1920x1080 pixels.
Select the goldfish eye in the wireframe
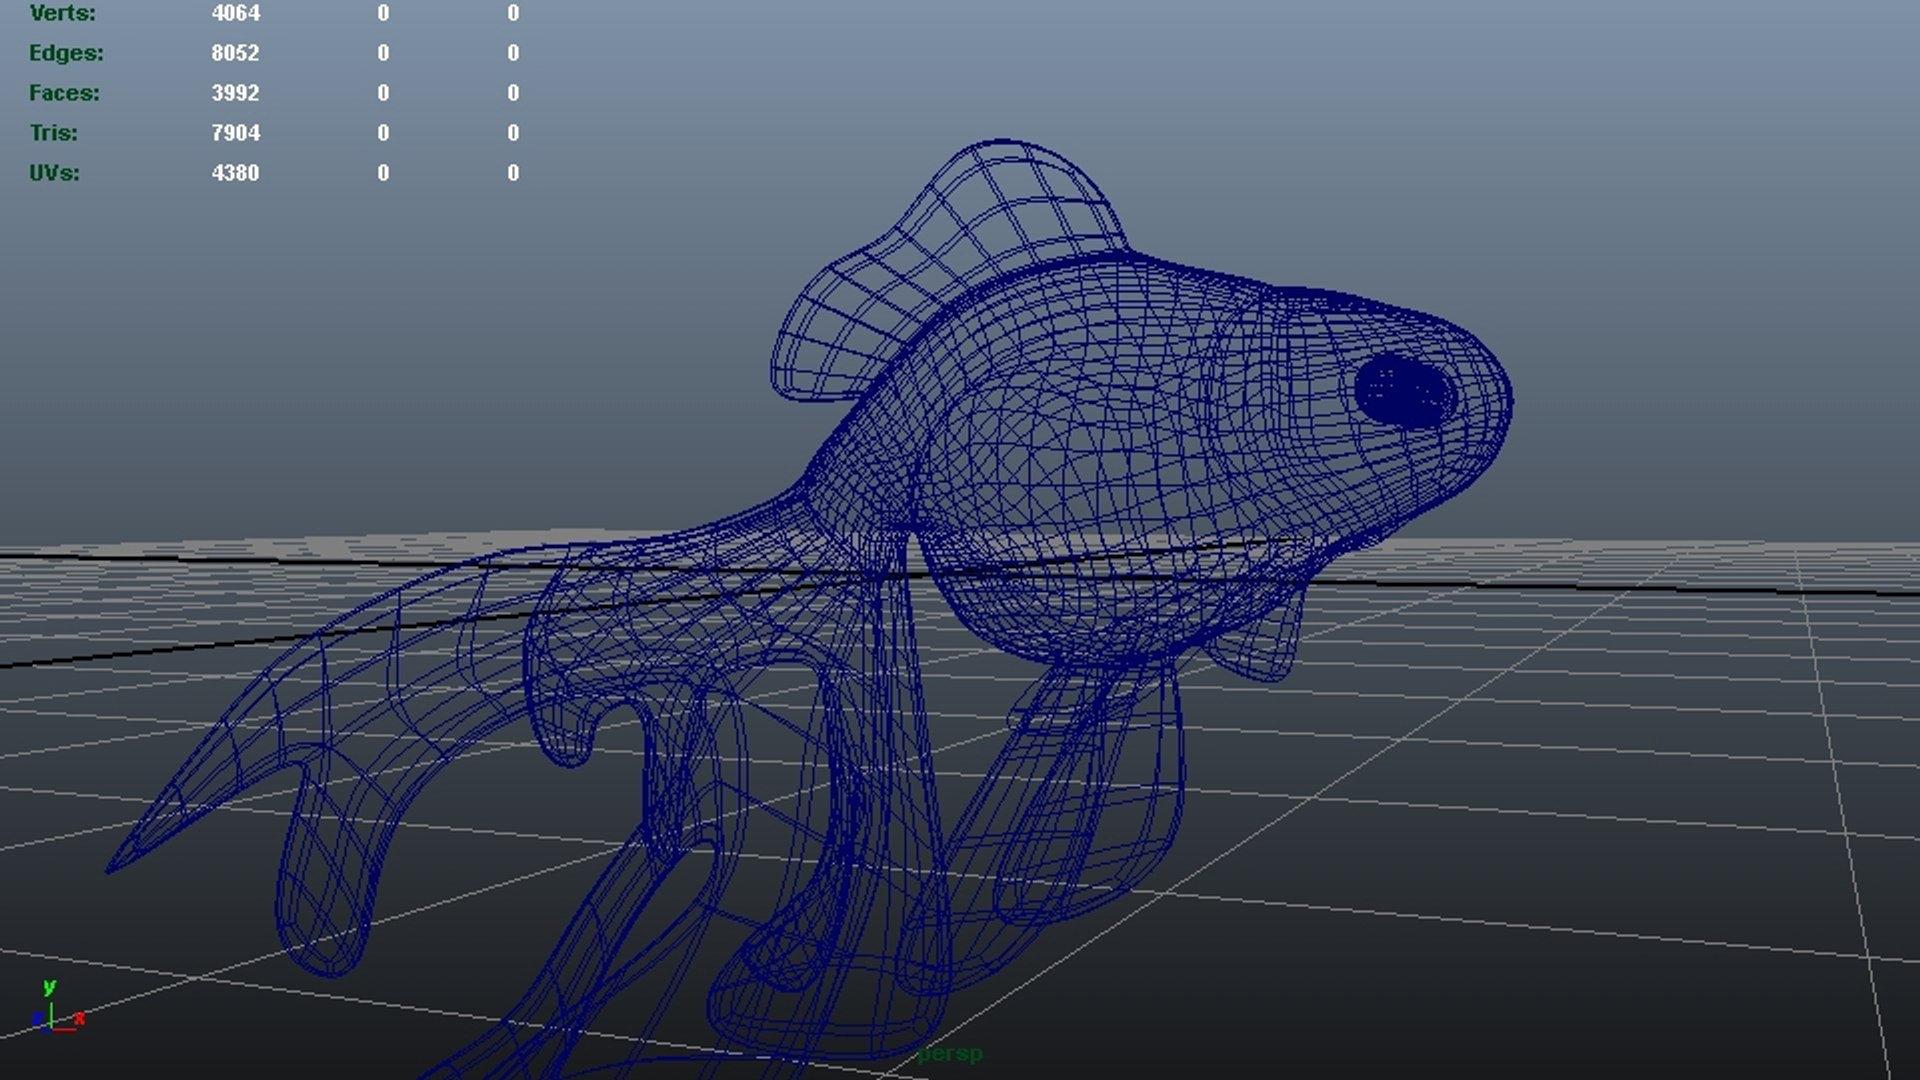click(x=1405, y=392)
